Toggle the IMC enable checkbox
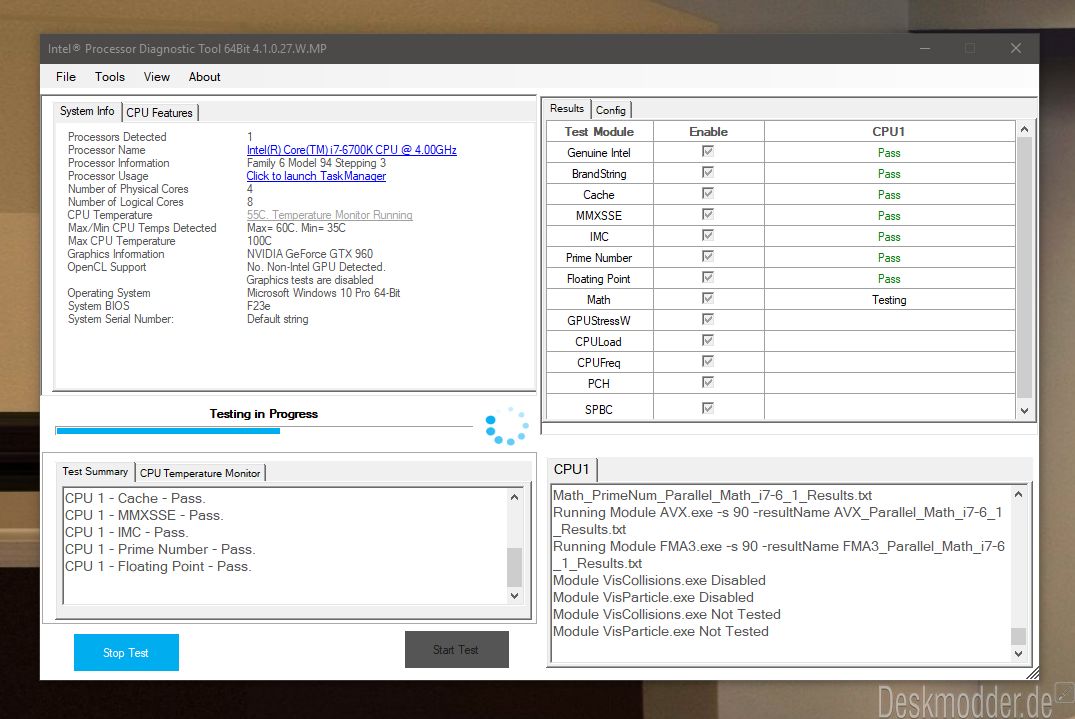The image size is (1075, 719). click(708, 235)
